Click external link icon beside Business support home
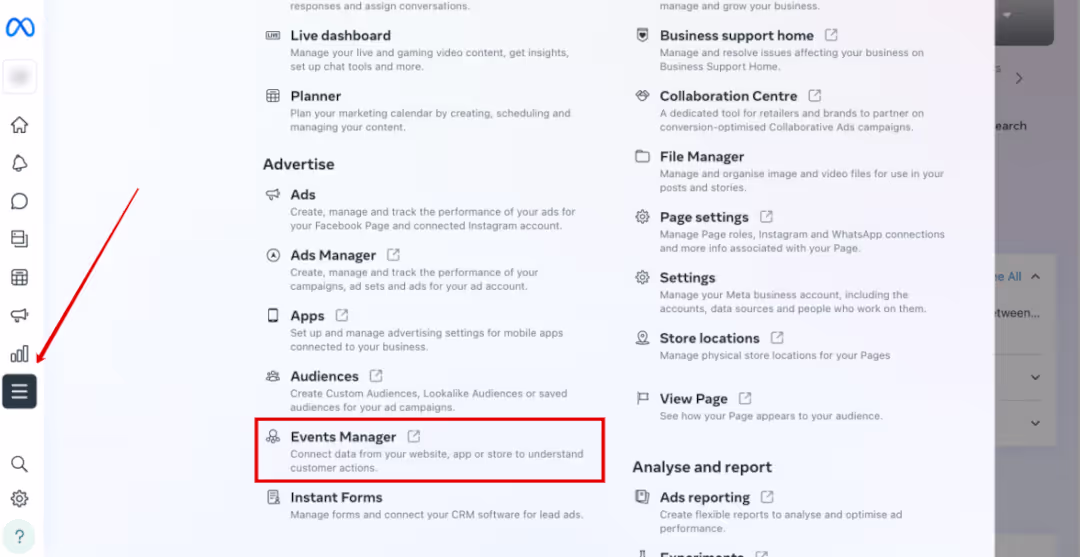This screenshot has height=557, width=1080. pyautogui.click(x=831, y=34)
